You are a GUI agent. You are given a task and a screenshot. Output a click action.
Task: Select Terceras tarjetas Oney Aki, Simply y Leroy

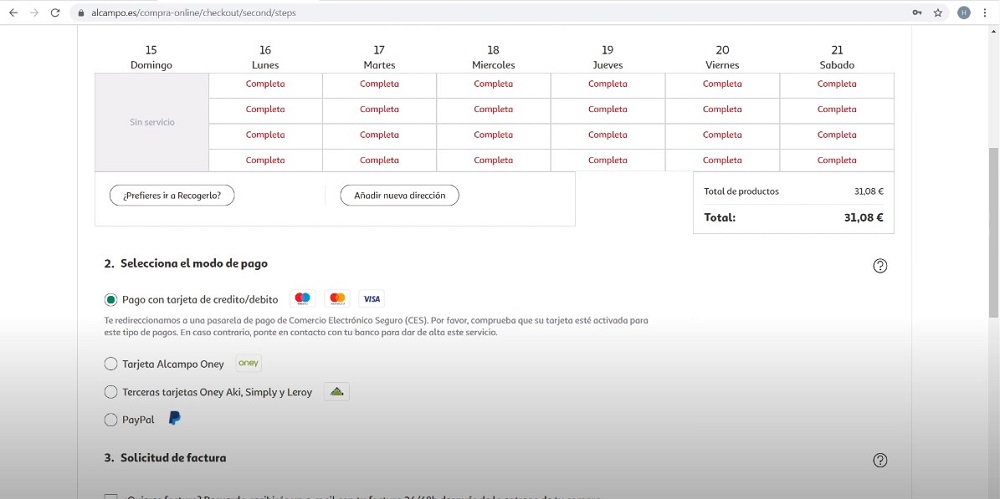tap(111, 392)
